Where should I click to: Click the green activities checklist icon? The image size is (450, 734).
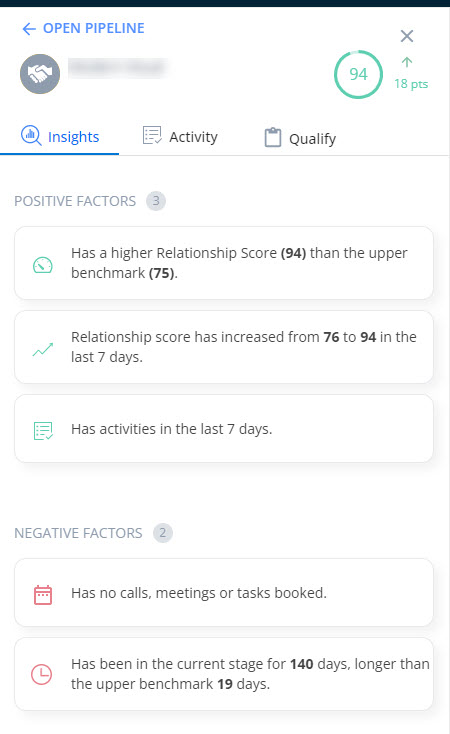43,431
